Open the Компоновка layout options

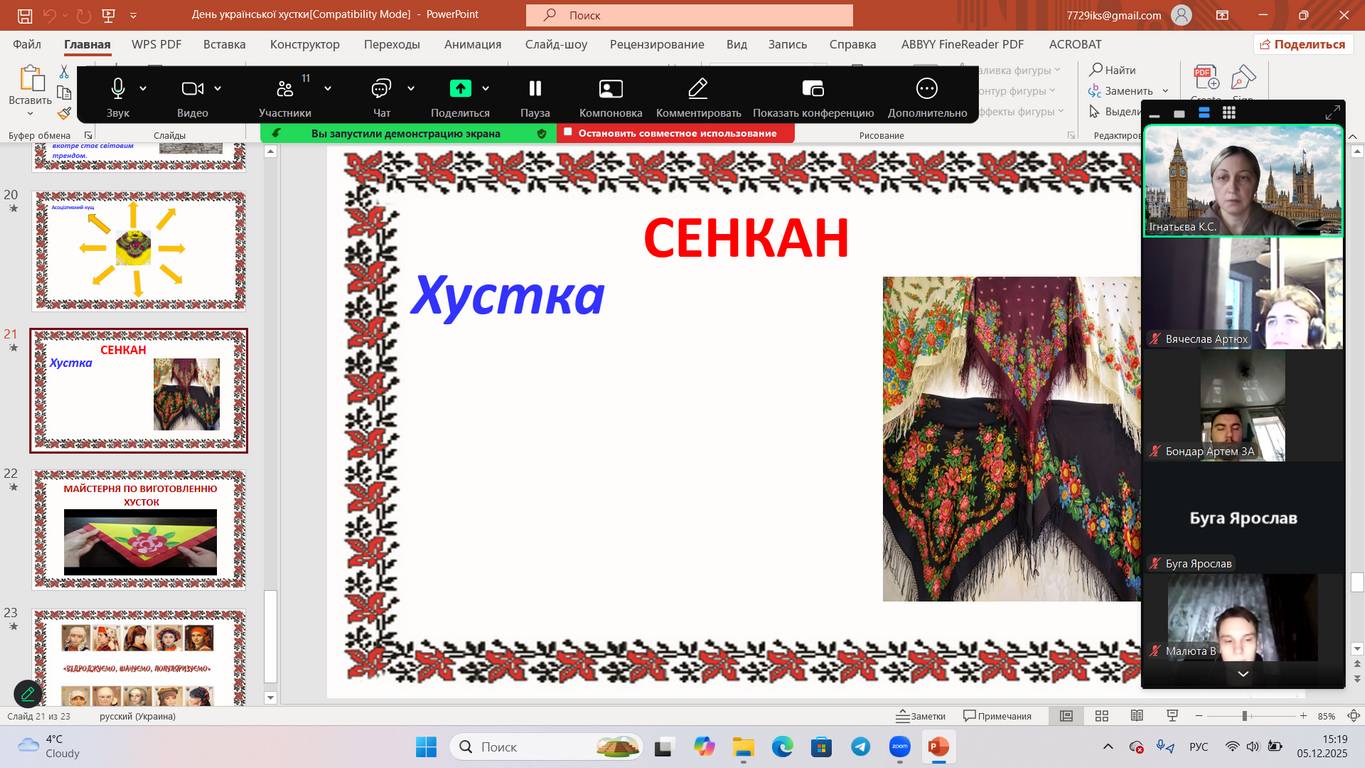(x=610, y=88)
